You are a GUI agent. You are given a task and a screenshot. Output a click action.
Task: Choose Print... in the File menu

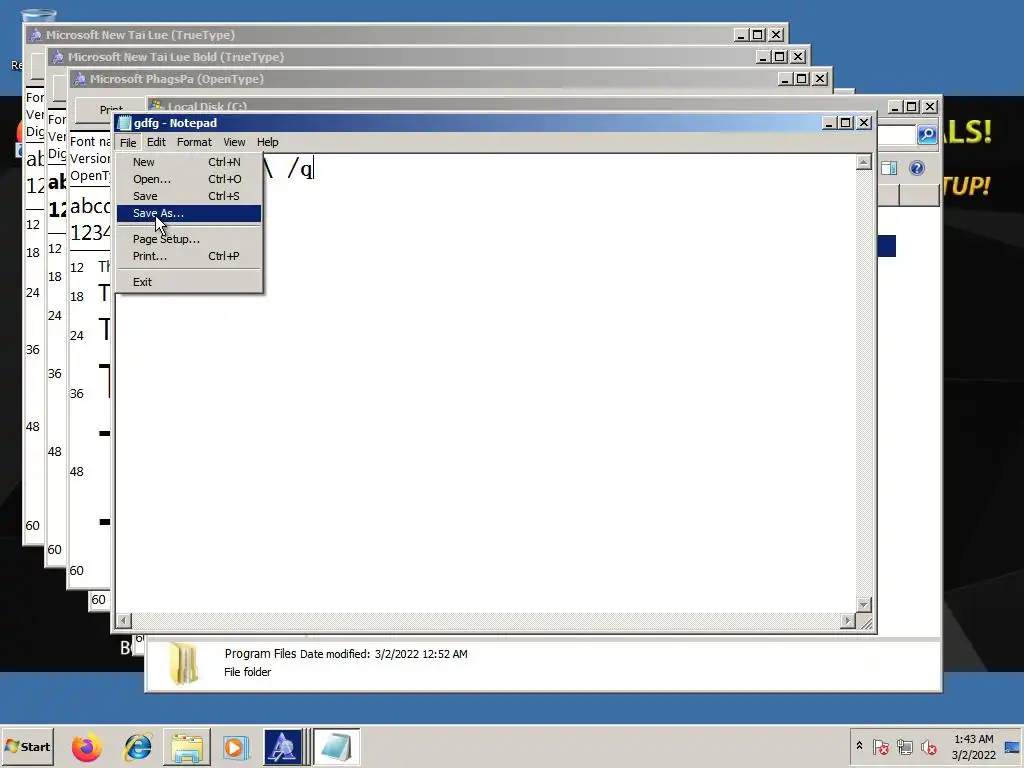coord(189,256)
